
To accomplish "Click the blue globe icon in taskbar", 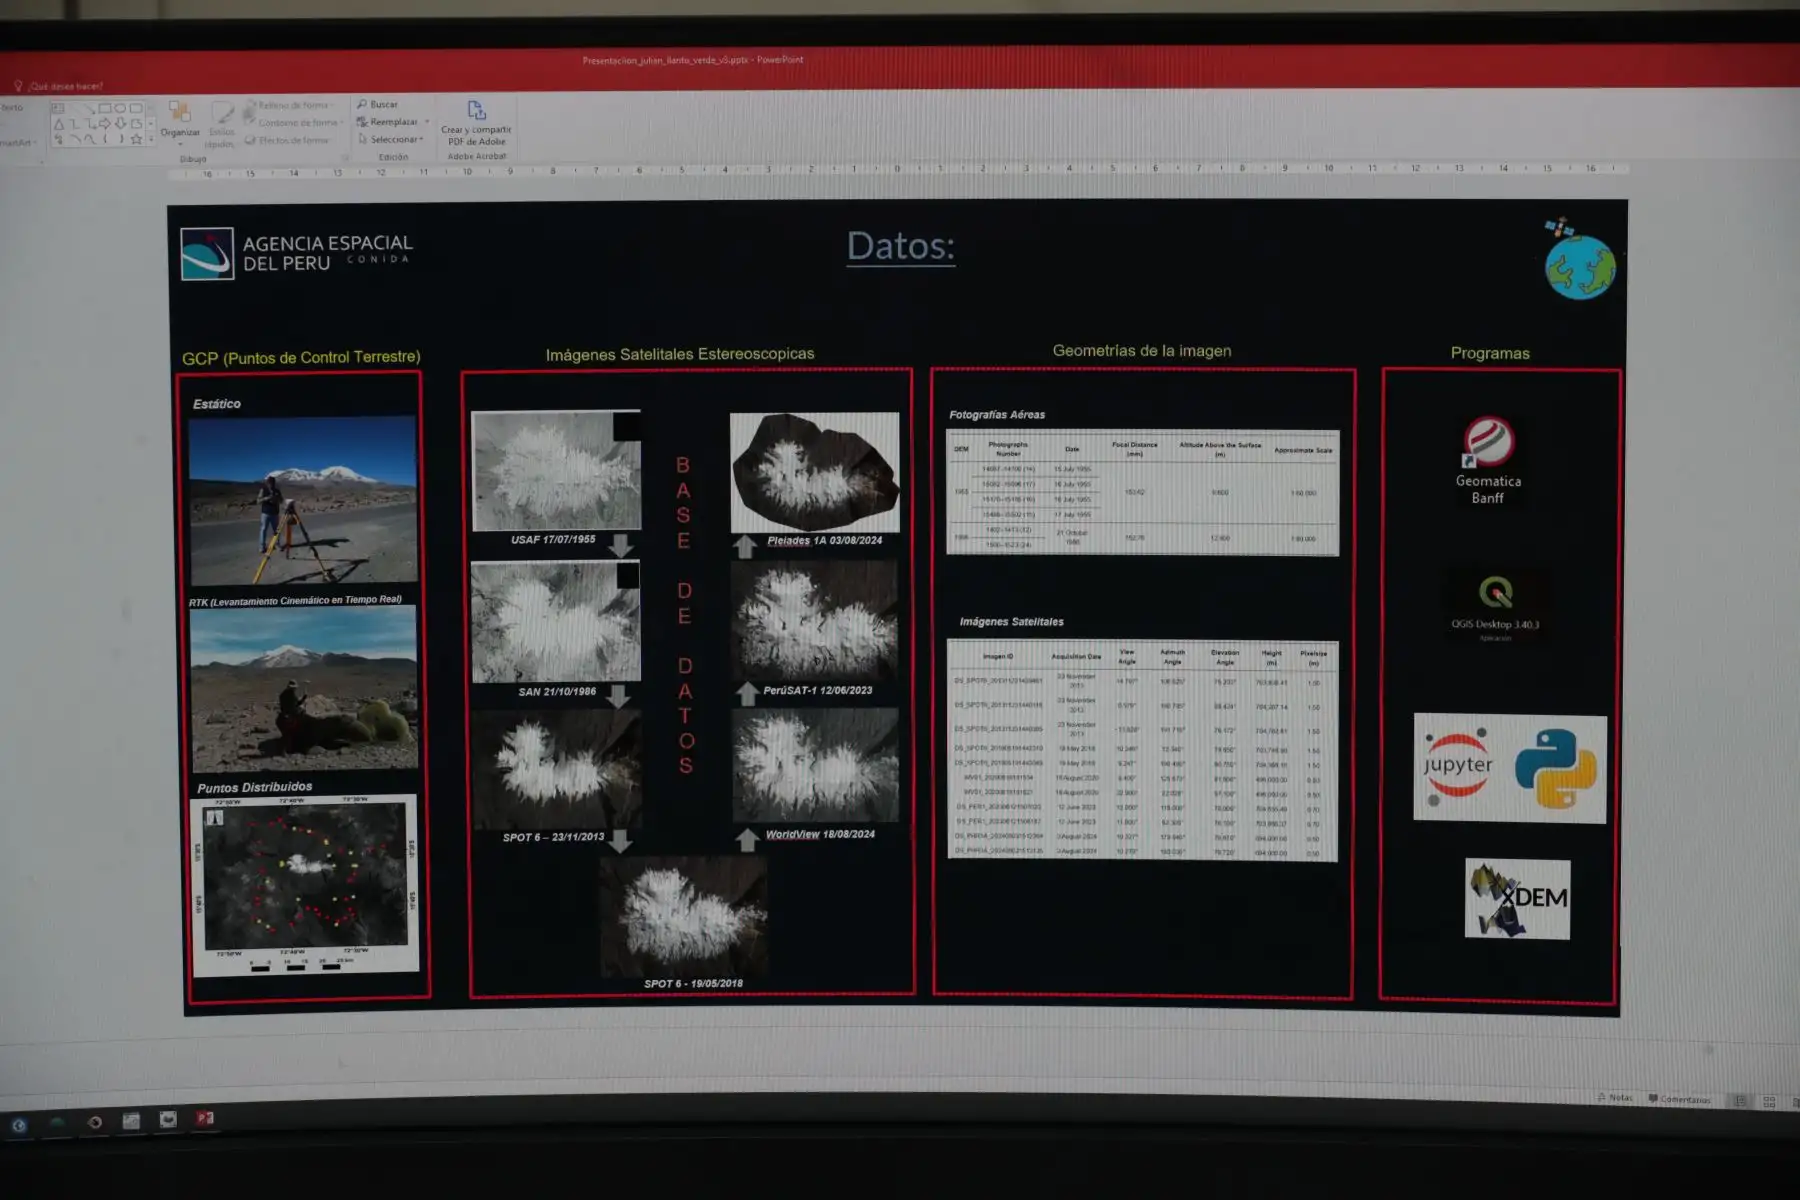I will pyautogui.click(x=19, y=1125).
